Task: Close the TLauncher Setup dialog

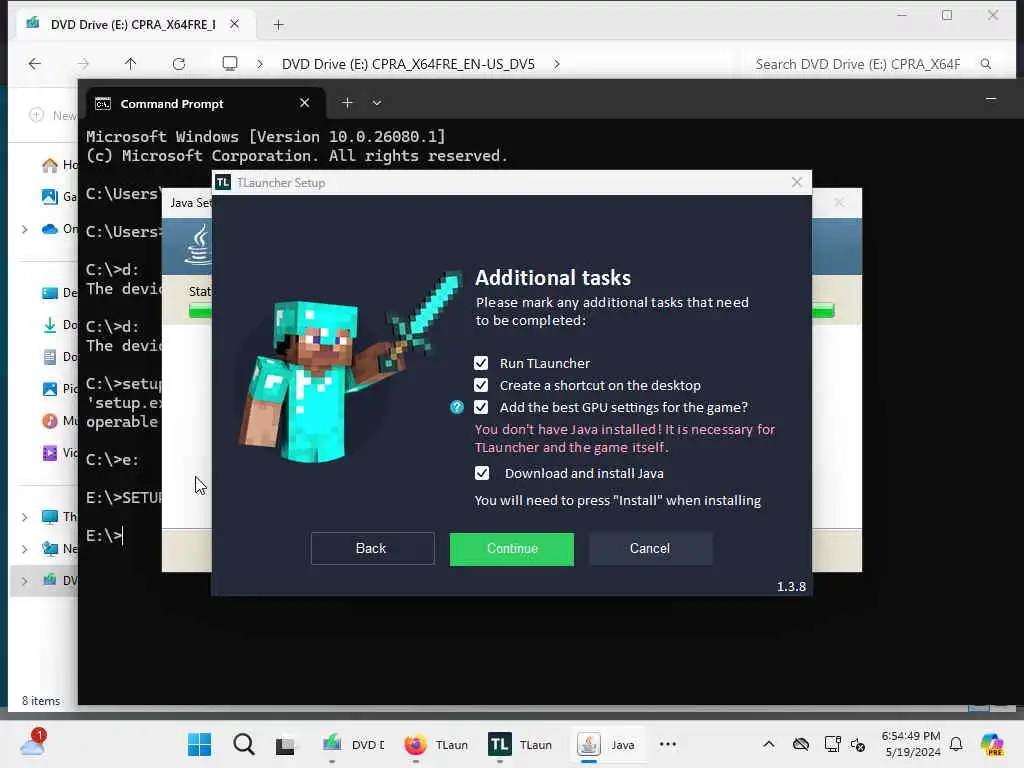Action: [797, 182]
